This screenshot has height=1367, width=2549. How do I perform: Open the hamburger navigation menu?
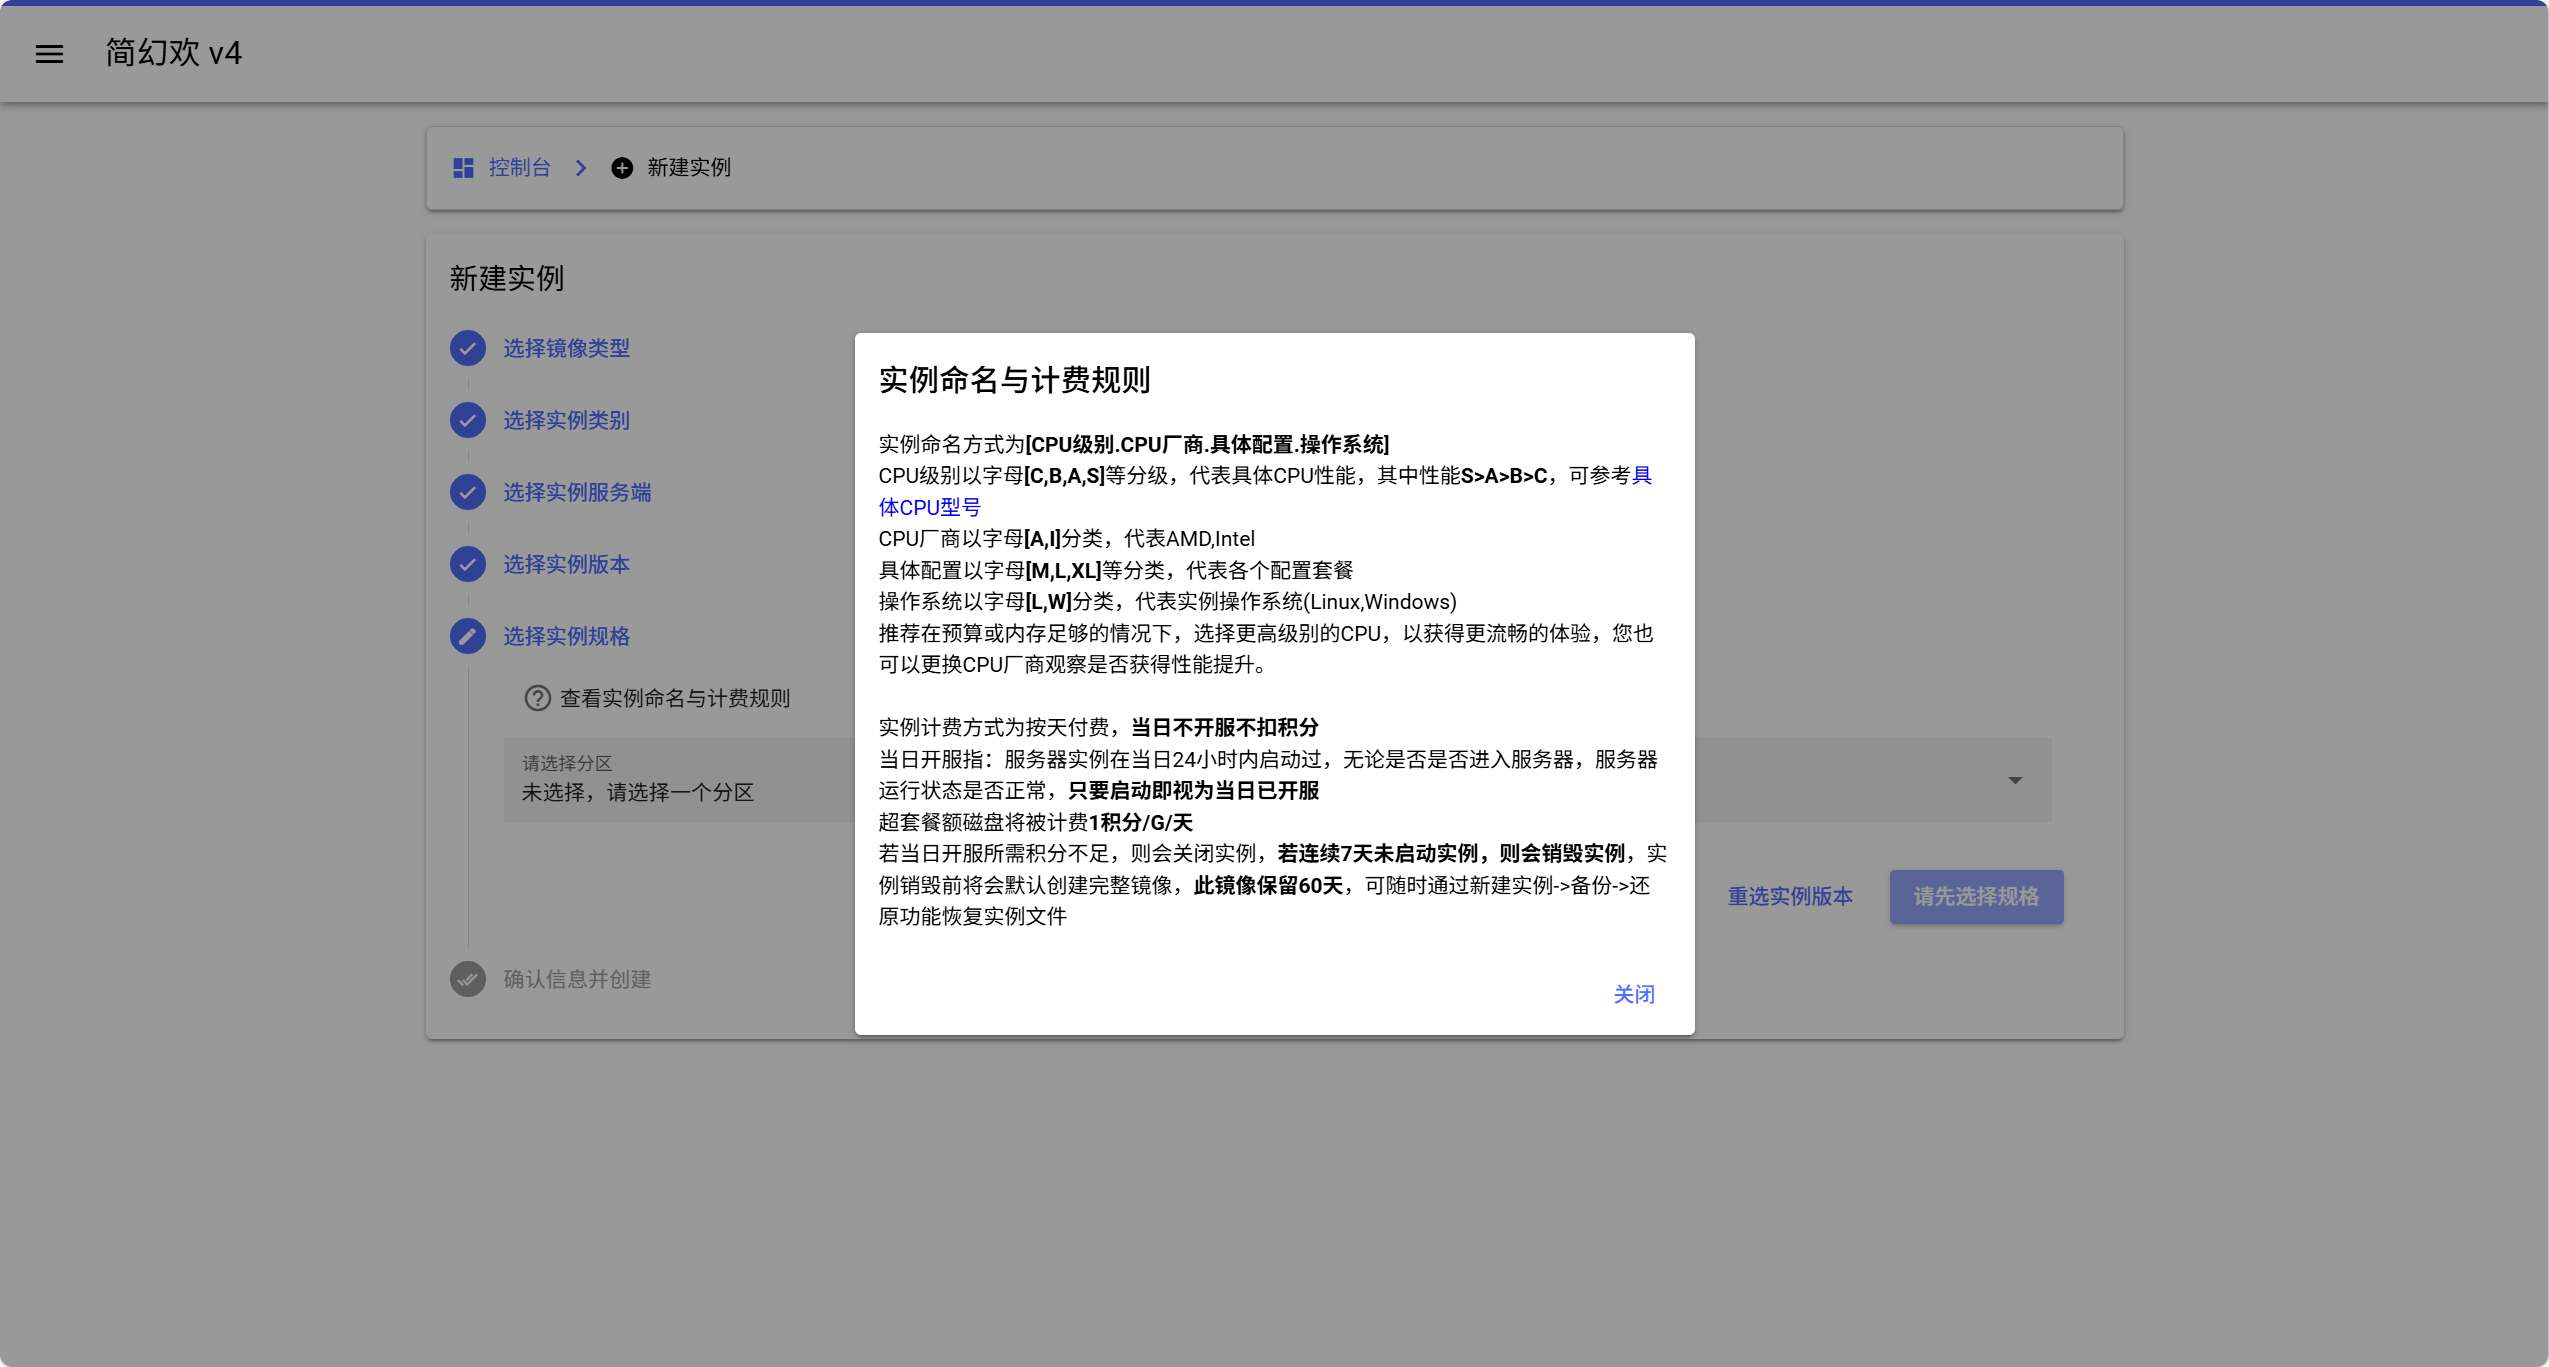coord(49,54)
